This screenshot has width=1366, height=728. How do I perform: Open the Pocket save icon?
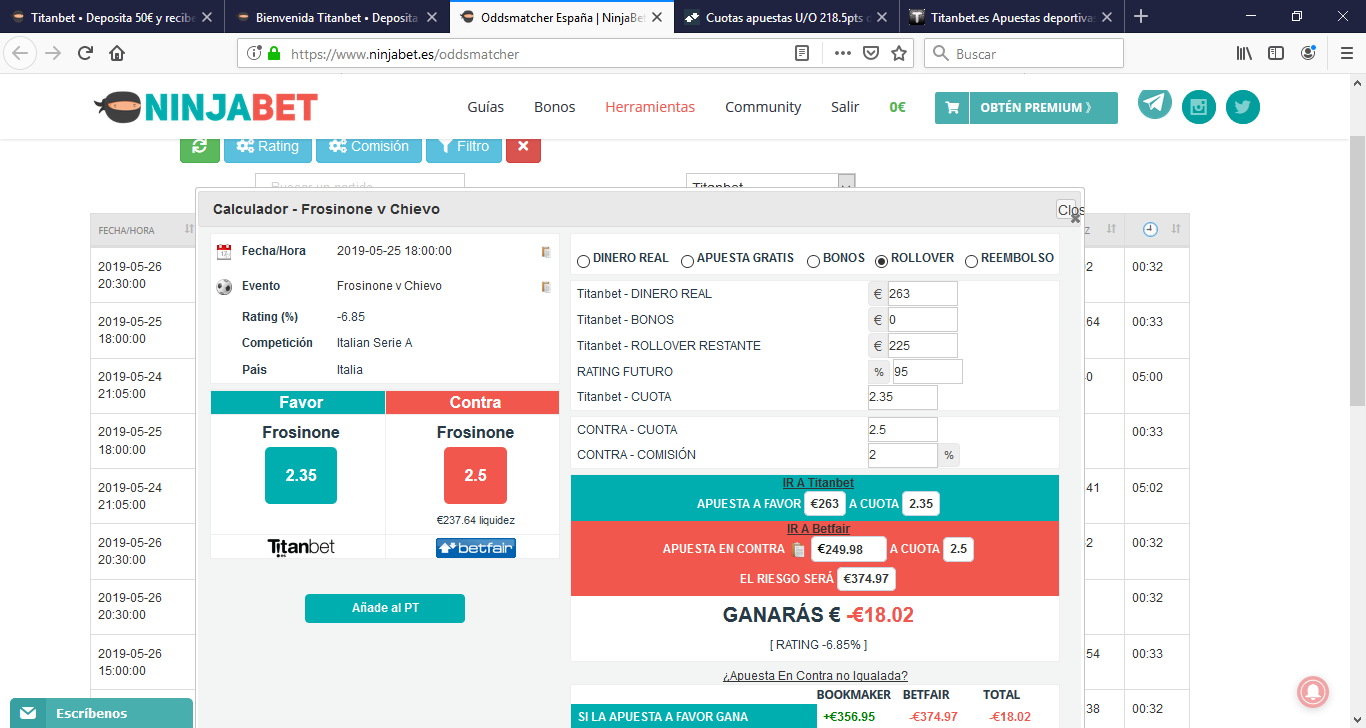tap(871, 54)
